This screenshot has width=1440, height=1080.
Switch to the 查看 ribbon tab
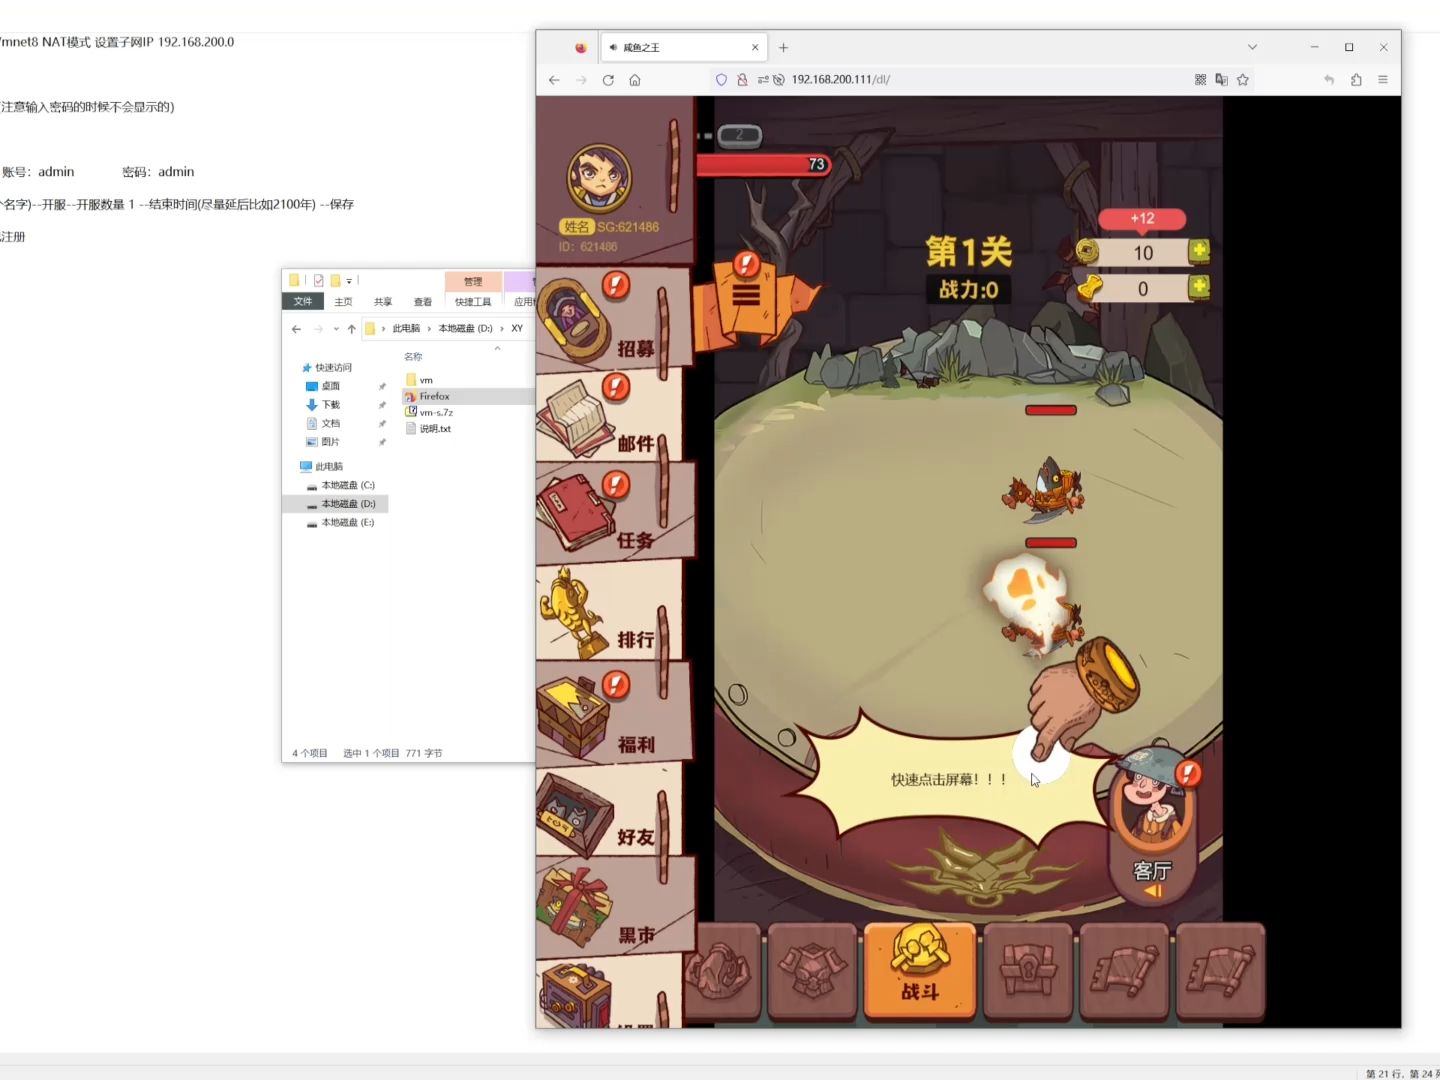[x=423, y=301]
